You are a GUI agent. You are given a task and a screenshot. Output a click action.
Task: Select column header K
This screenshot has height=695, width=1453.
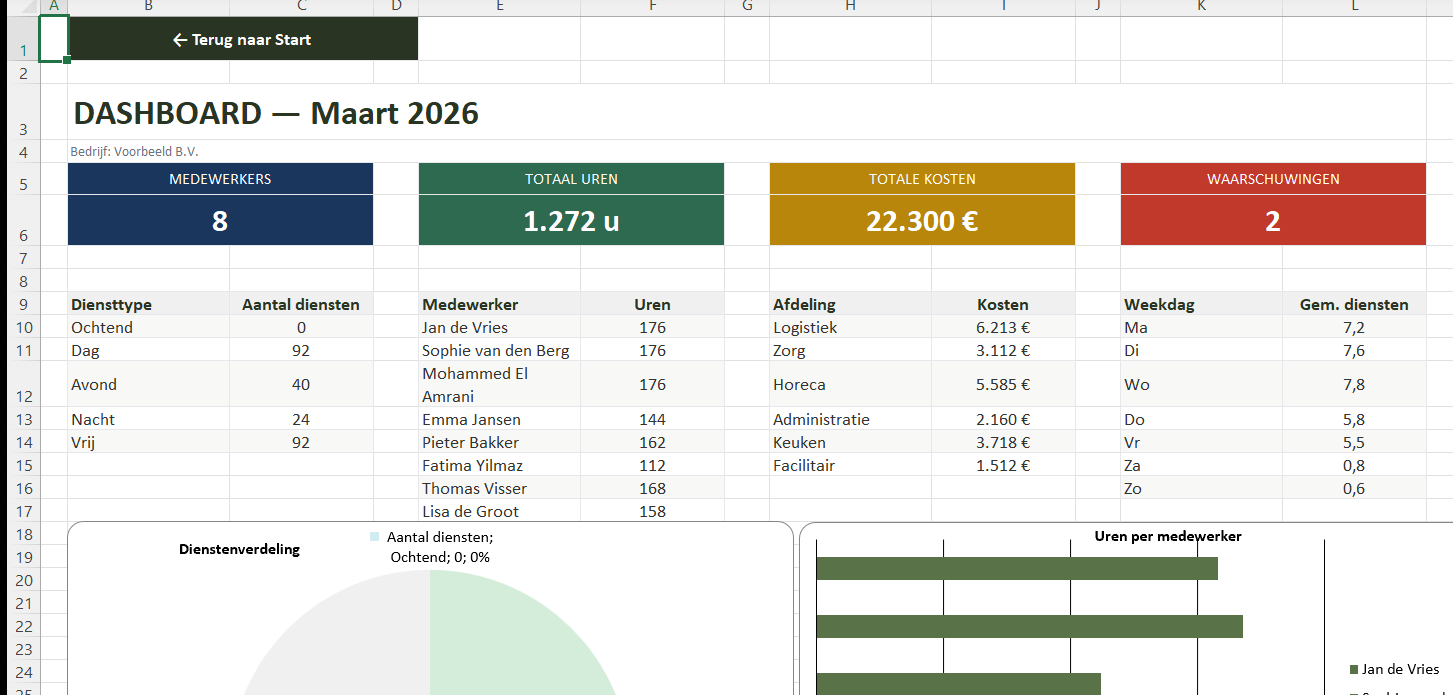tap(1200, 7)
